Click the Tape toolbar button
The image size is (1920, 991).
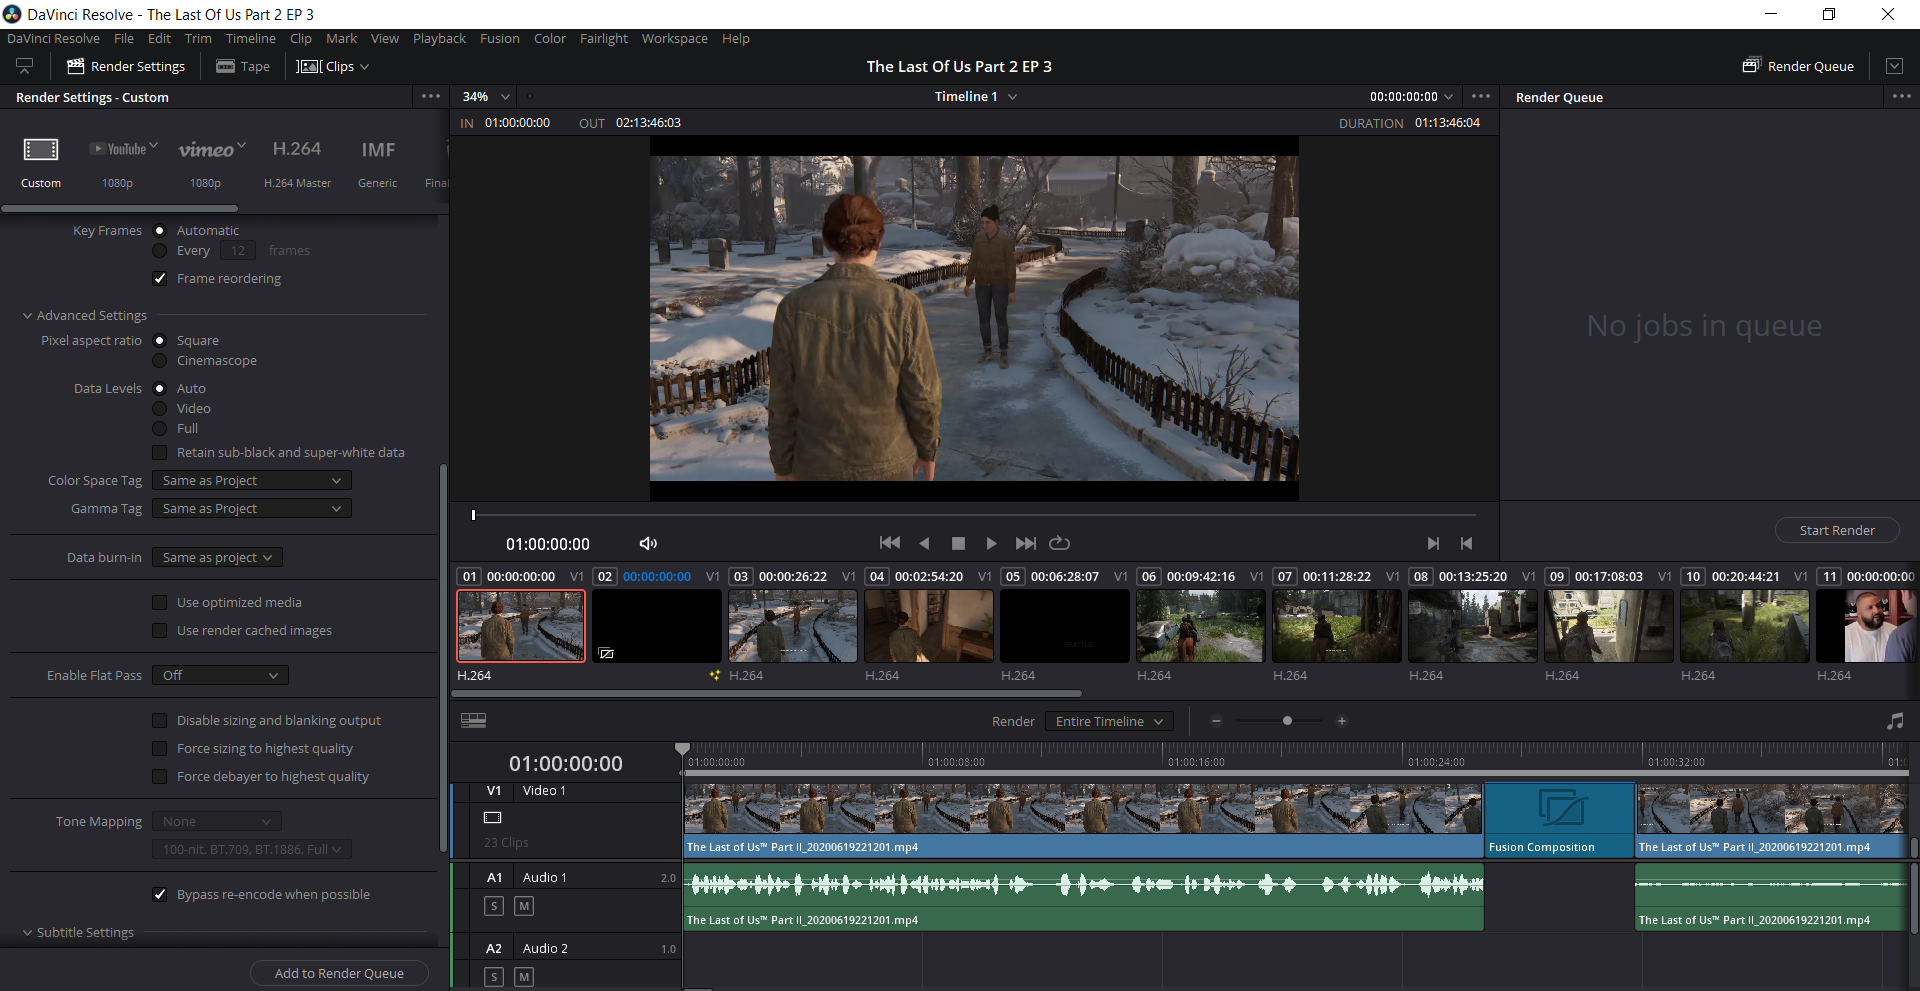click(x=243, y=67)
